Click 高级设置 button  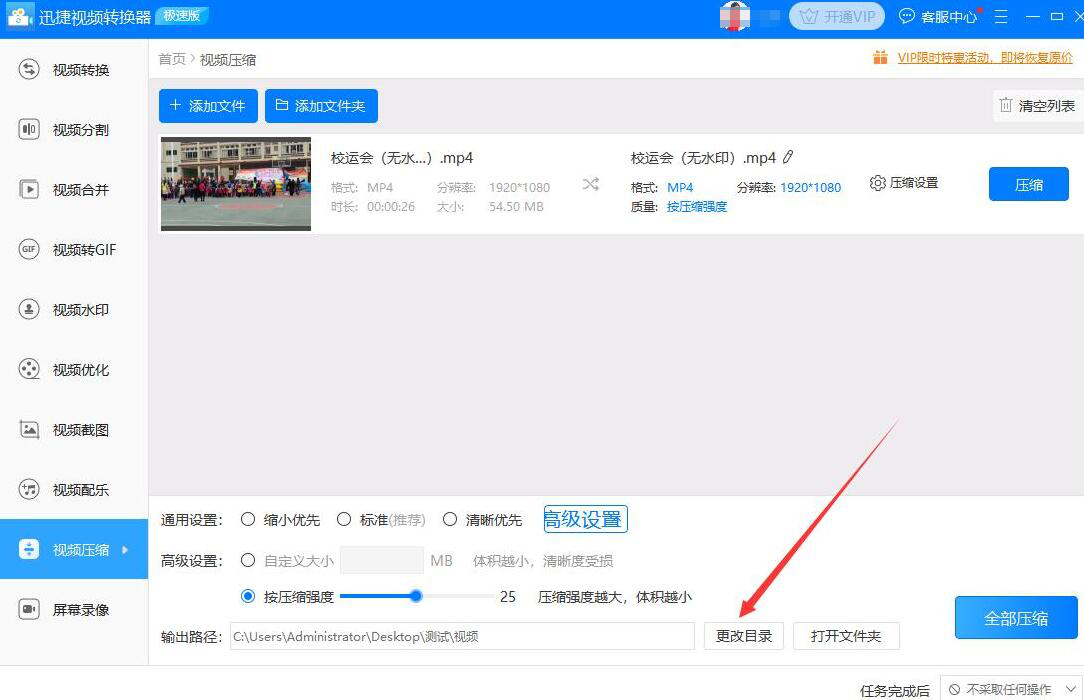click(x=585, y=519)
